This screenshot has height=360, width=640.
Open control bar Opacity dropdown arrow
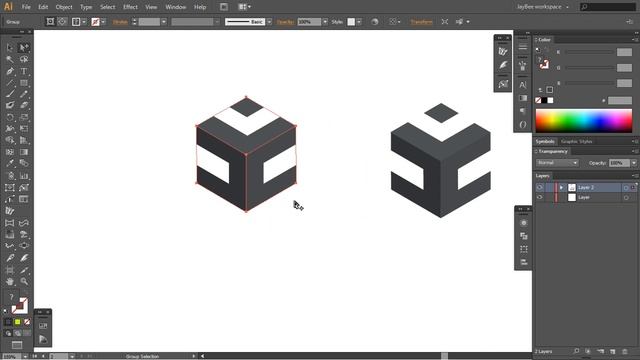click(325, 22)
